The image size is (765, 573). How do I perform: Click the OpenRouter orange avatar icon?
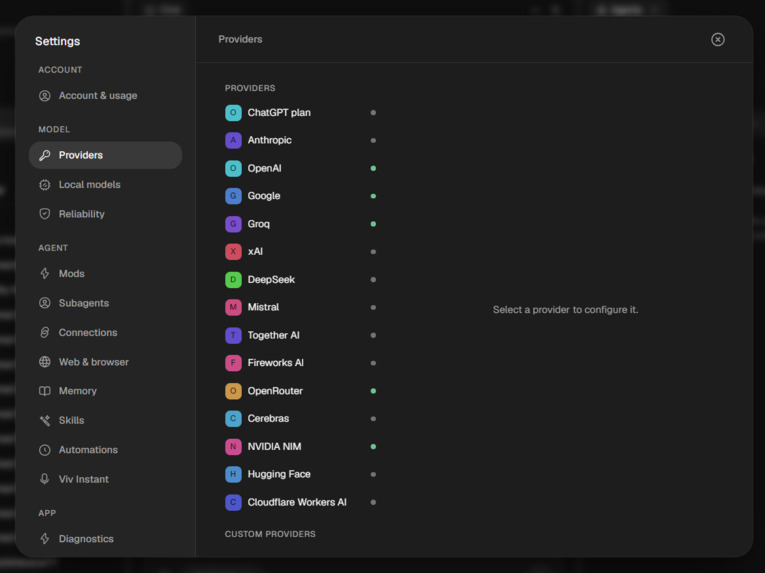(233, 391)
